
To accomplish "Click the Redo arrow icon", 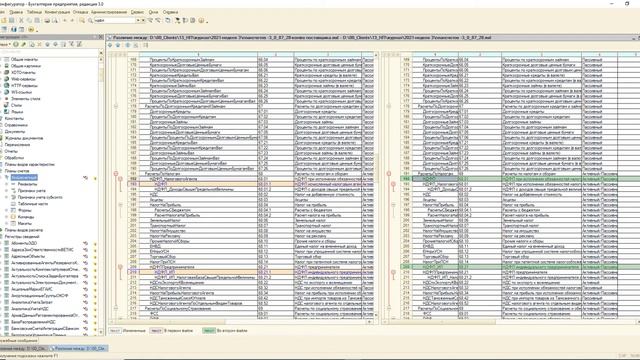I will pyautogui.click(x=72, y=20).
